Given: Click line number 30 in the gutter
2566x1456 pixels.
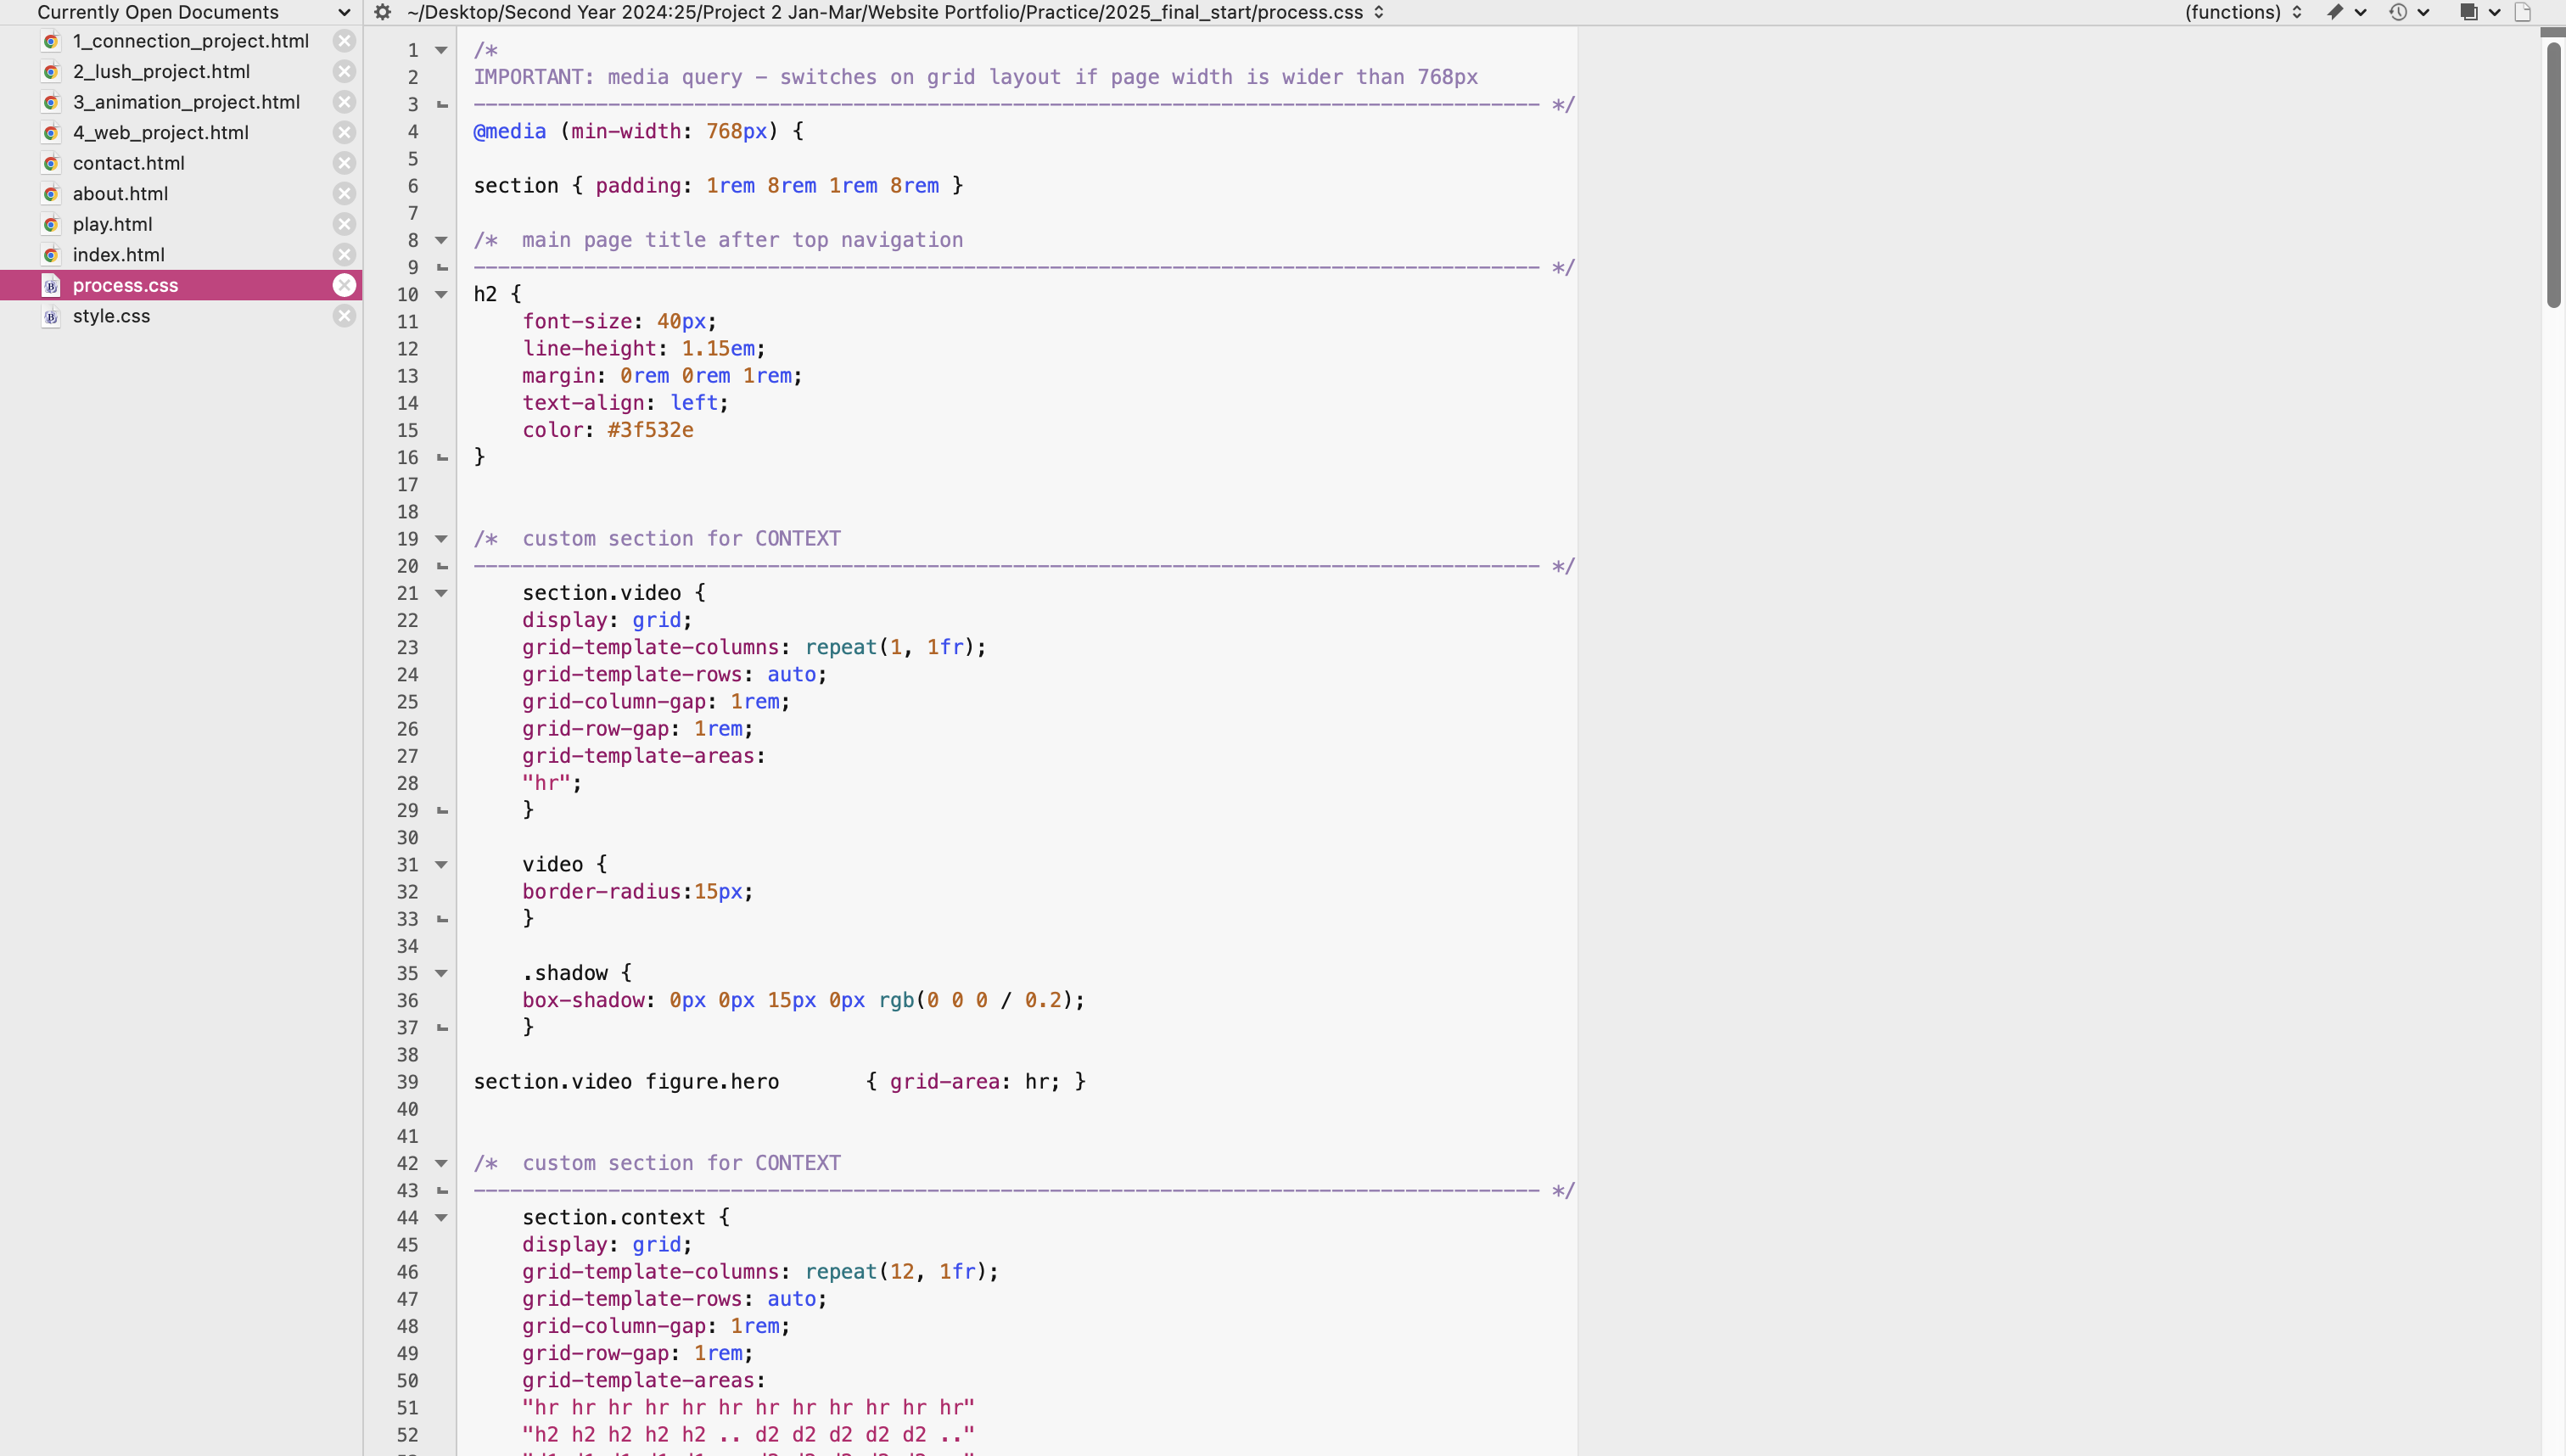Looking at the screenshot, I should (407, 838).
